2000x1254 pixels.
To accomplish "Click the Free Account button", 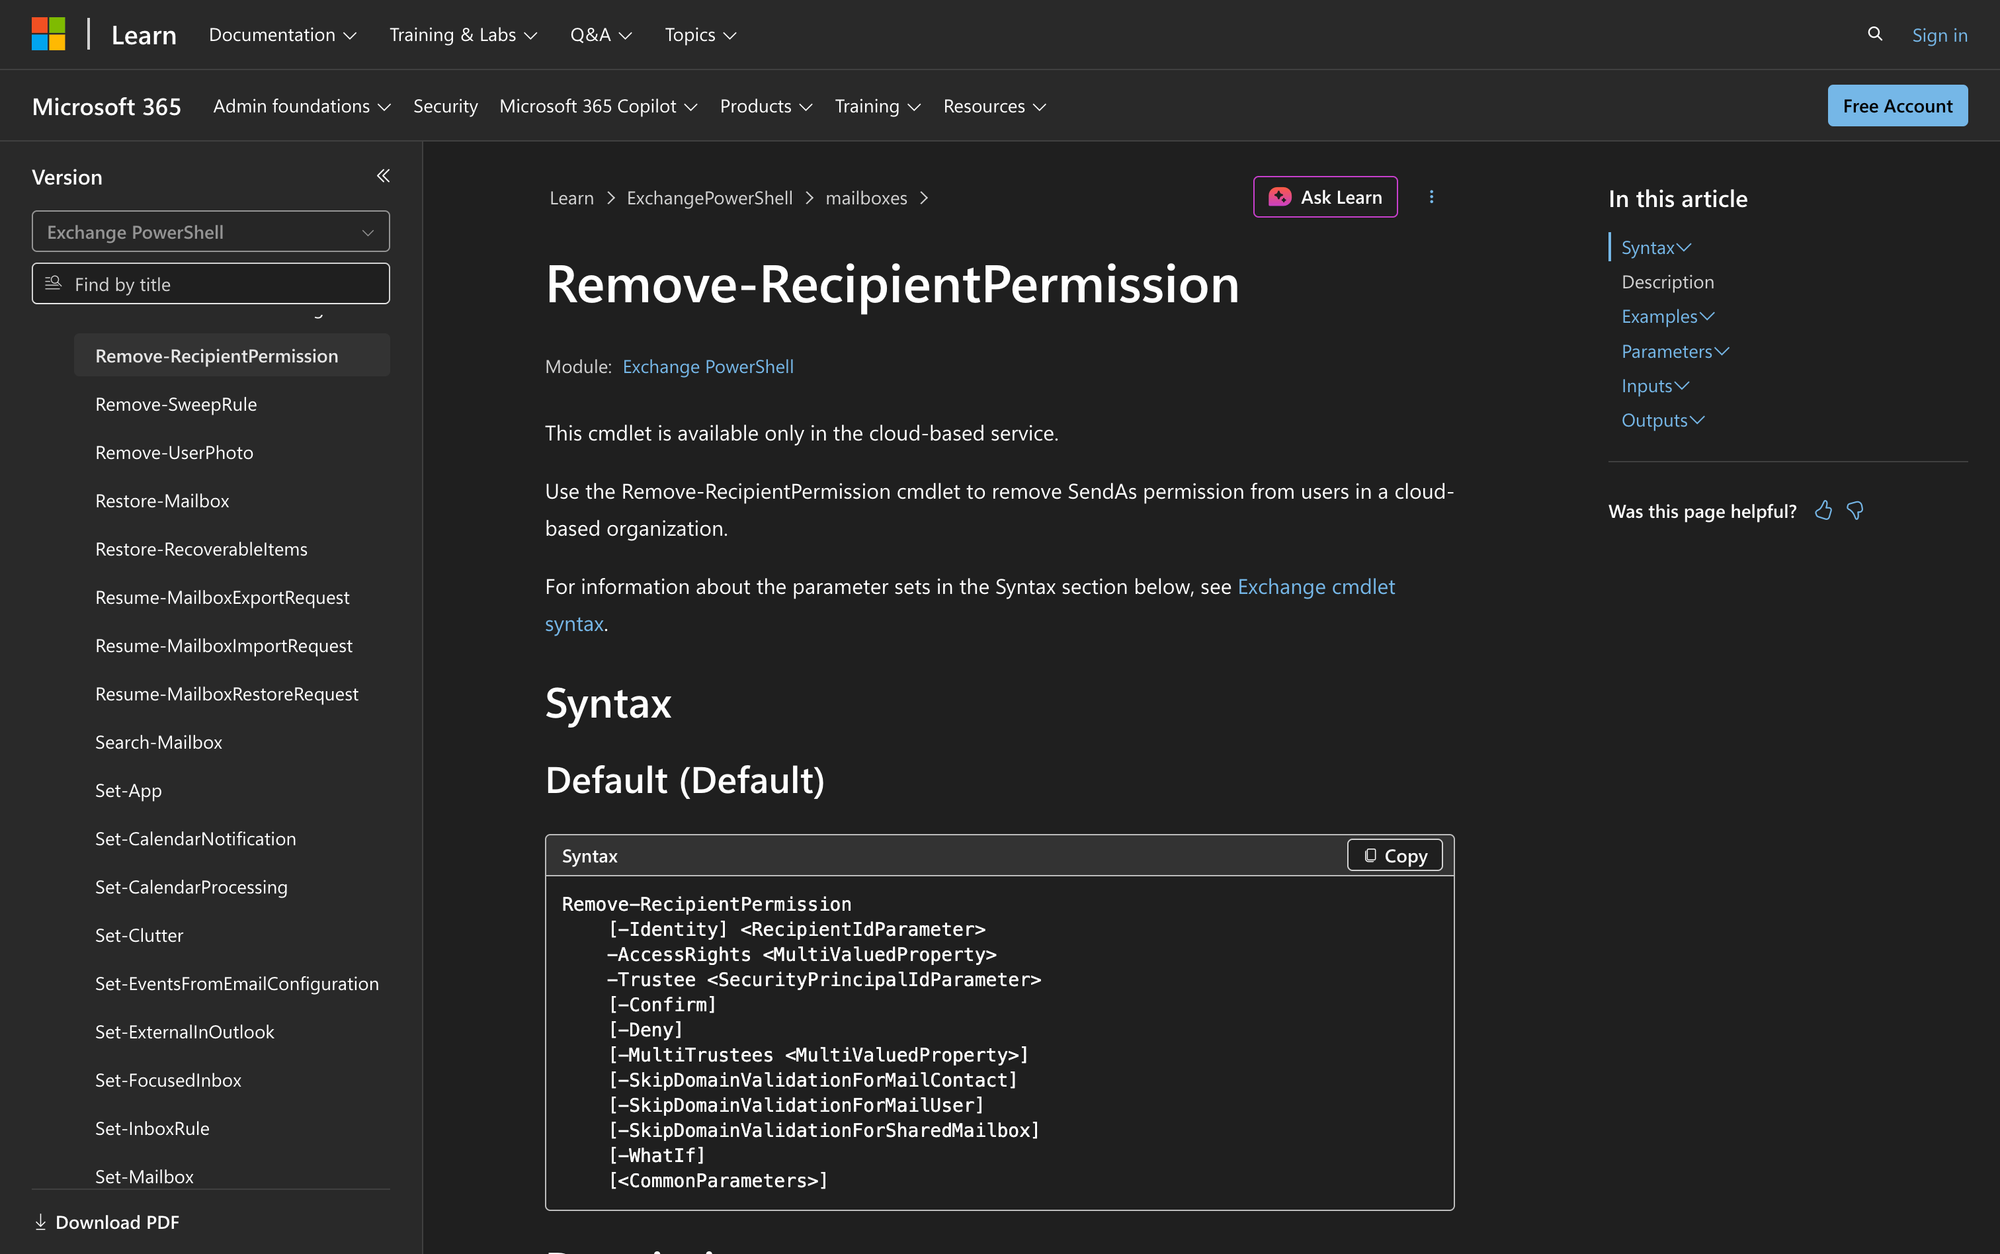I will (x=1897, y=106).
